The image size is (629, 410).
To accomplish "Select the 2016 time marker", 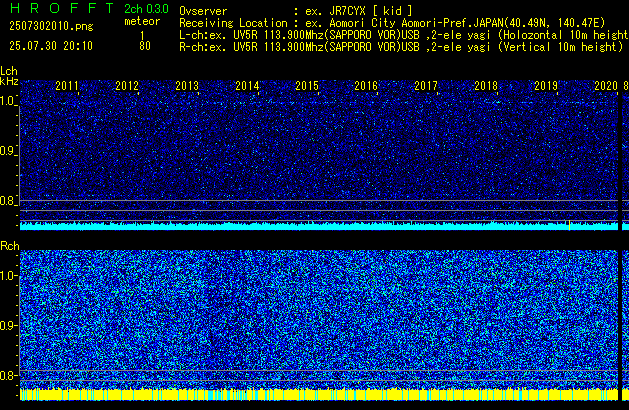I will pos(366,86).
